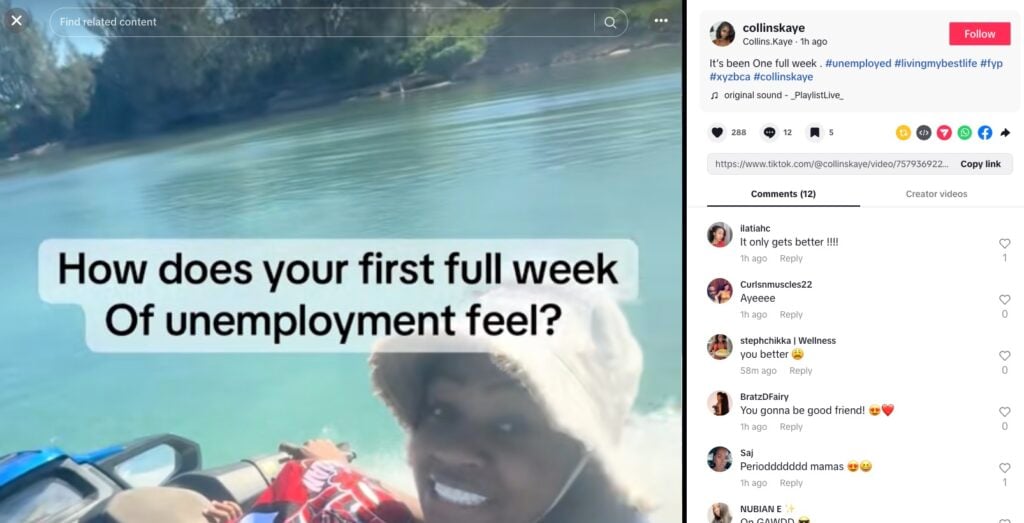
Task: Reply to Curlsnmuscles22's comment
Action: point(791,315)
